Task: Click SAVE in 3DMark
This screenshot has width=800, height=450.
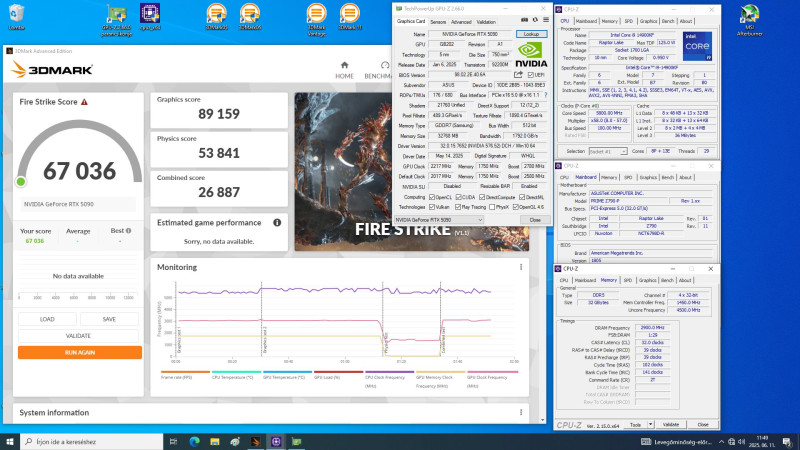Action: (109, 319)
